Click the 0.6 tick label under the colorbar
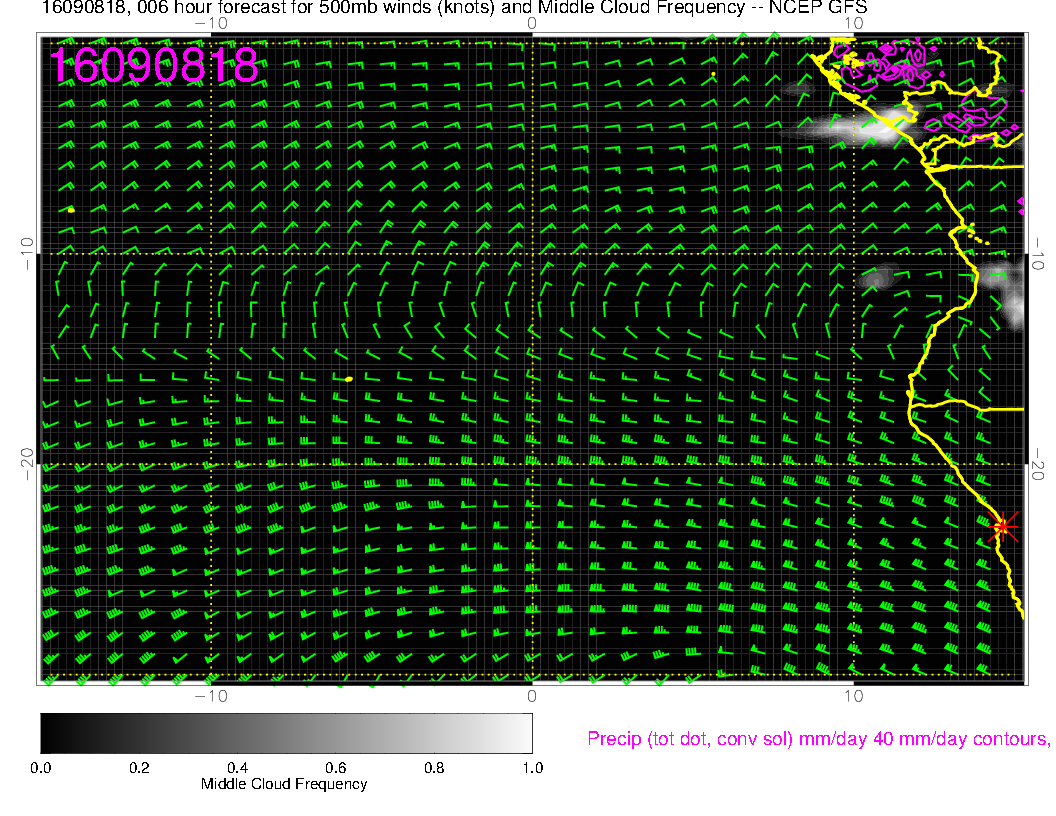The height and width of the screenshot is (816, 1056). pyautogui.click(x=335, y=768)
